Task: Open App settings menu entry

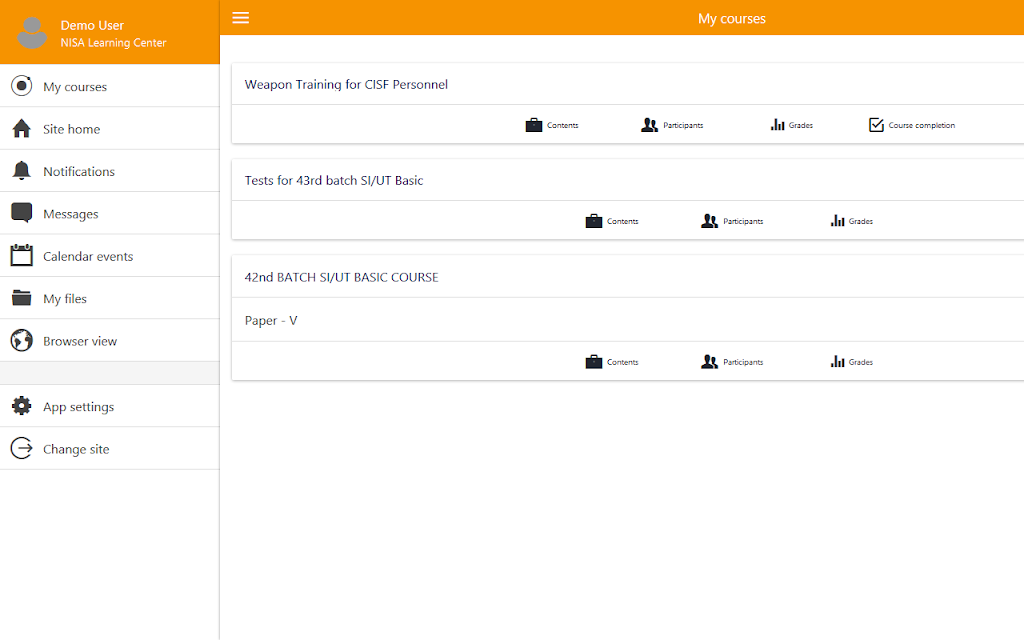Action: click(x=110, y=406)
